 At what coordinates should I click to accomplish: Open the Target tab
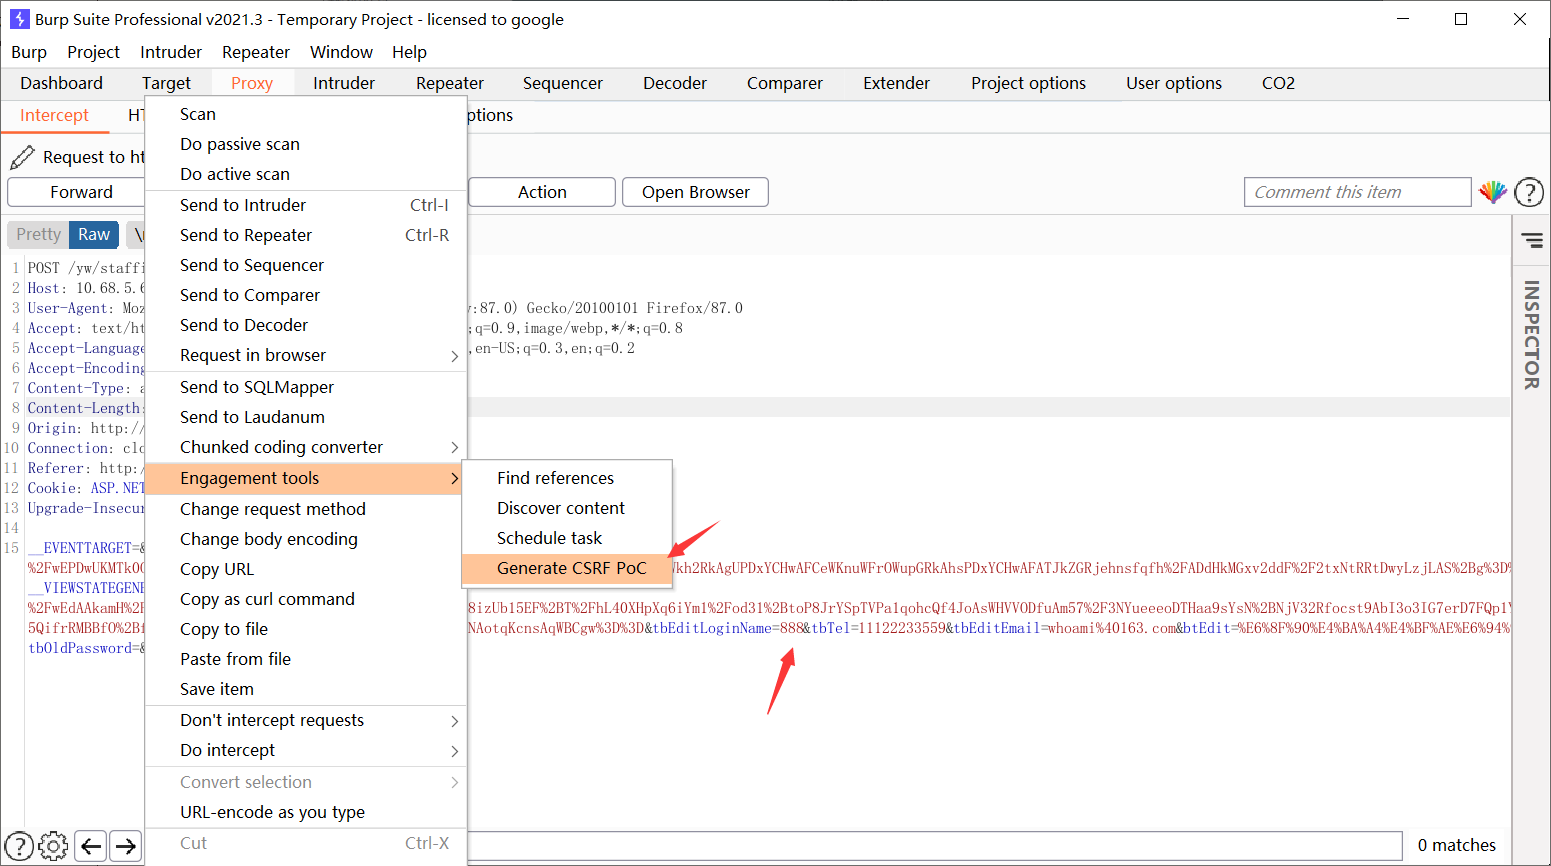166,83
